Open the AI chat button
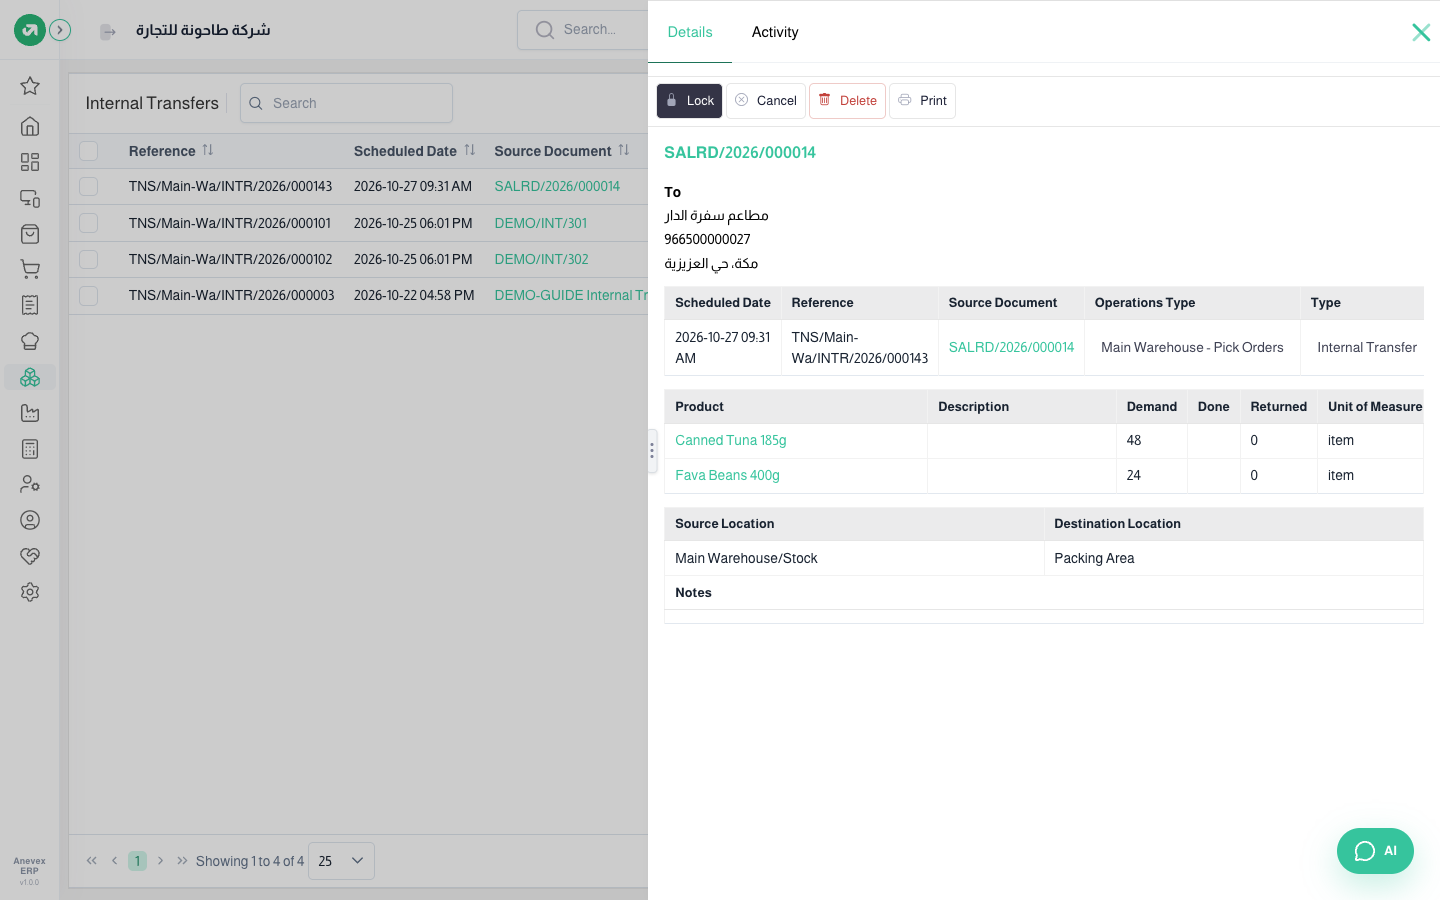Image resolution: width=1440 pixels, height=900 pixels. [x=1375, y=851]
